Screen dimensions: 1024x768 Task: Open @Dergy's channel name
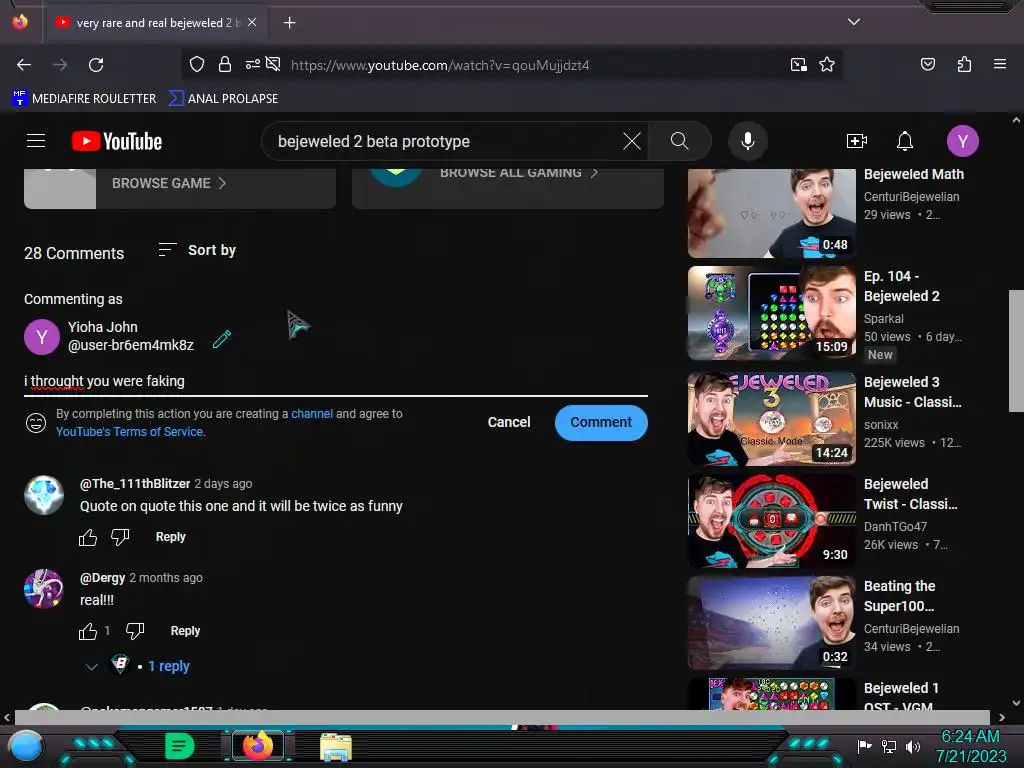pos(102,578)
